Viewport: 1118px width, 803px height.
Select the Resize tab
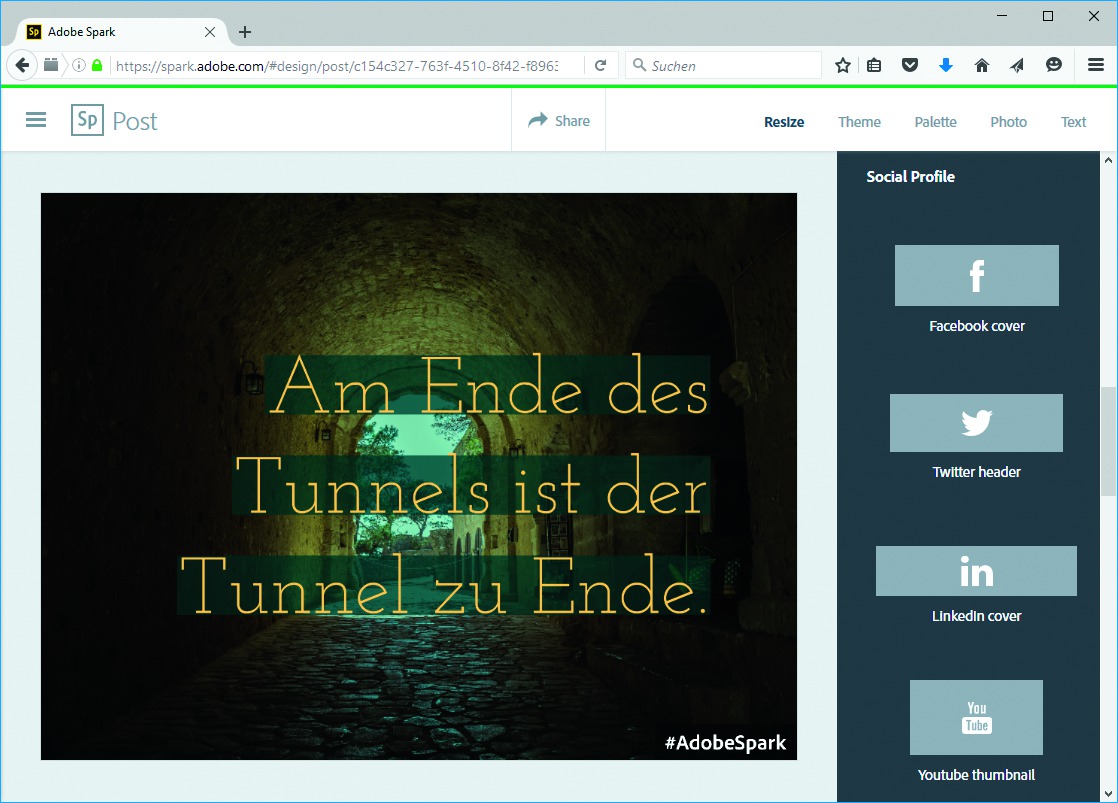pos(784,122)
